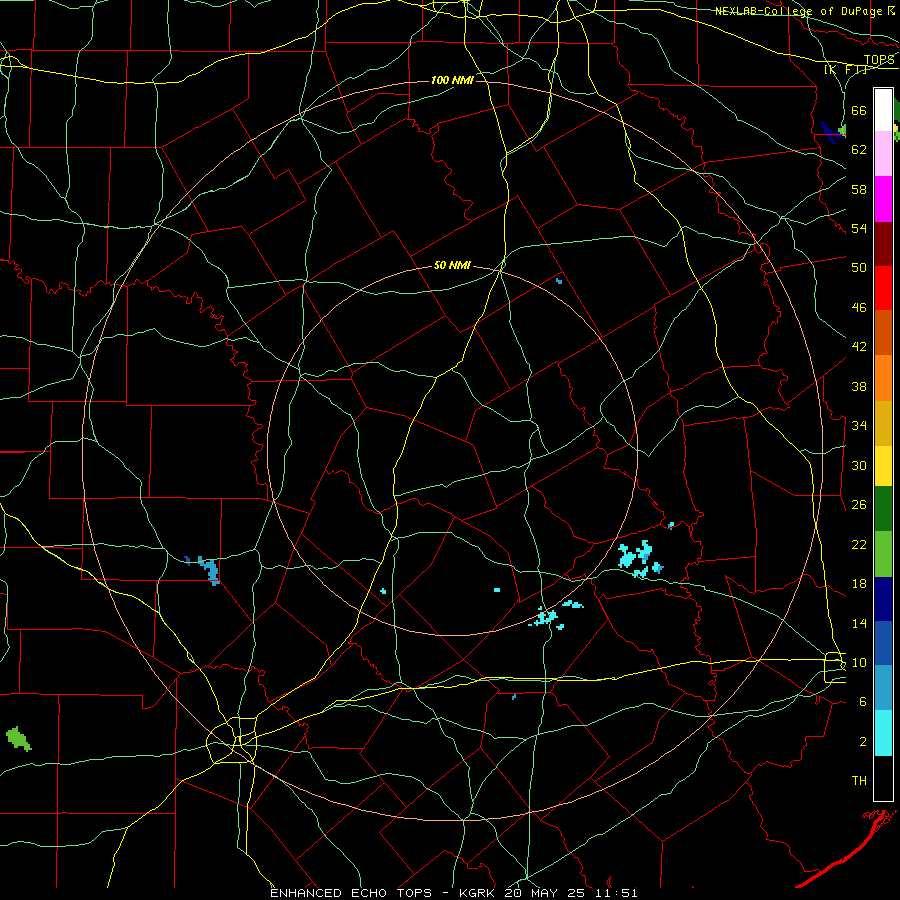Image resolution: width=900 pixels, height=900 pixels.
Task: Click the legend value "50"
Action: click(859, 268)
